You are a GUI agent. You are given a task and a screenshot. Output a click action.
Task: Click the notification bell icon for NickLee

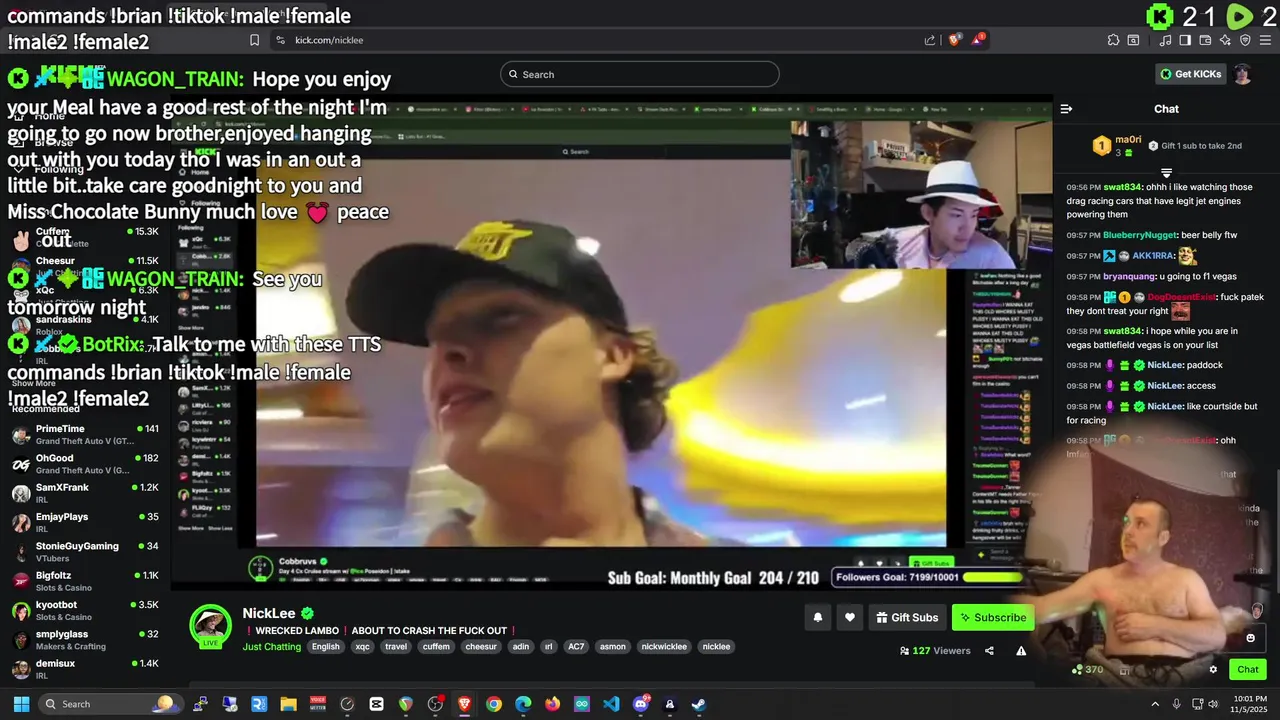pyautogui.click(x=817, y=617)
